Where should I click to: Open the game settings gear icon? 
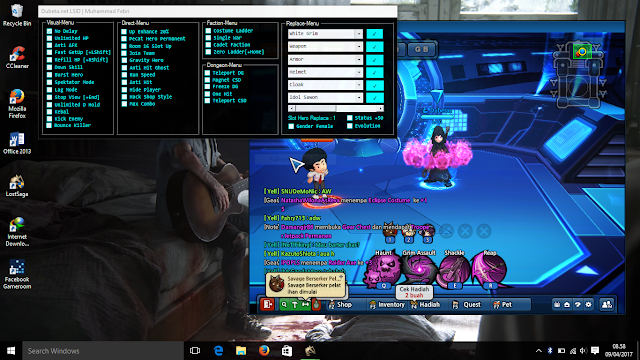tap(588, 304)
